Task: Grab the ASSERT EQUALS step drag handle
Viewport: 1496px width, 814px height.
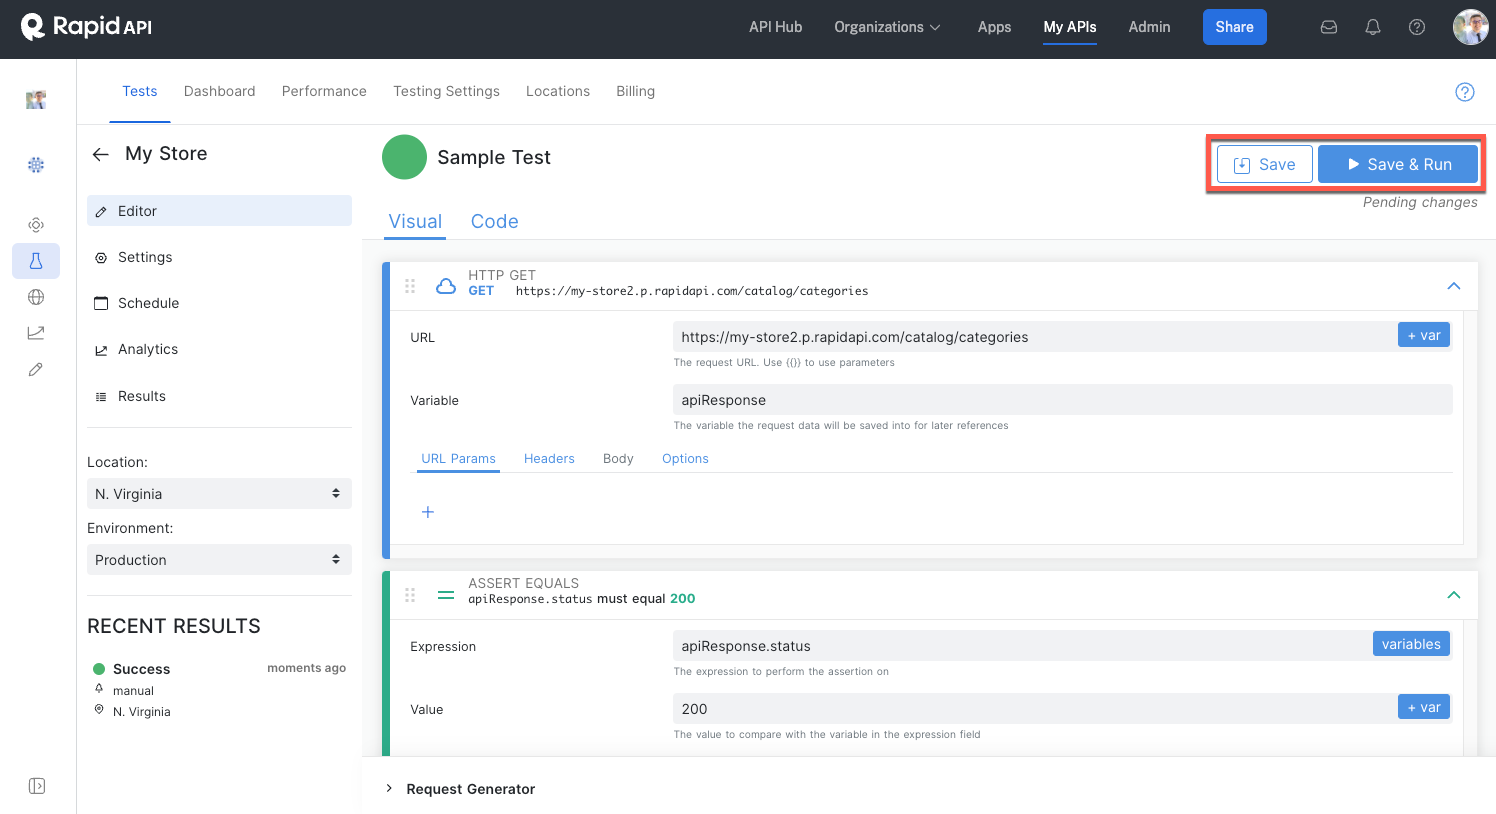Action: [x=410, y=595]
